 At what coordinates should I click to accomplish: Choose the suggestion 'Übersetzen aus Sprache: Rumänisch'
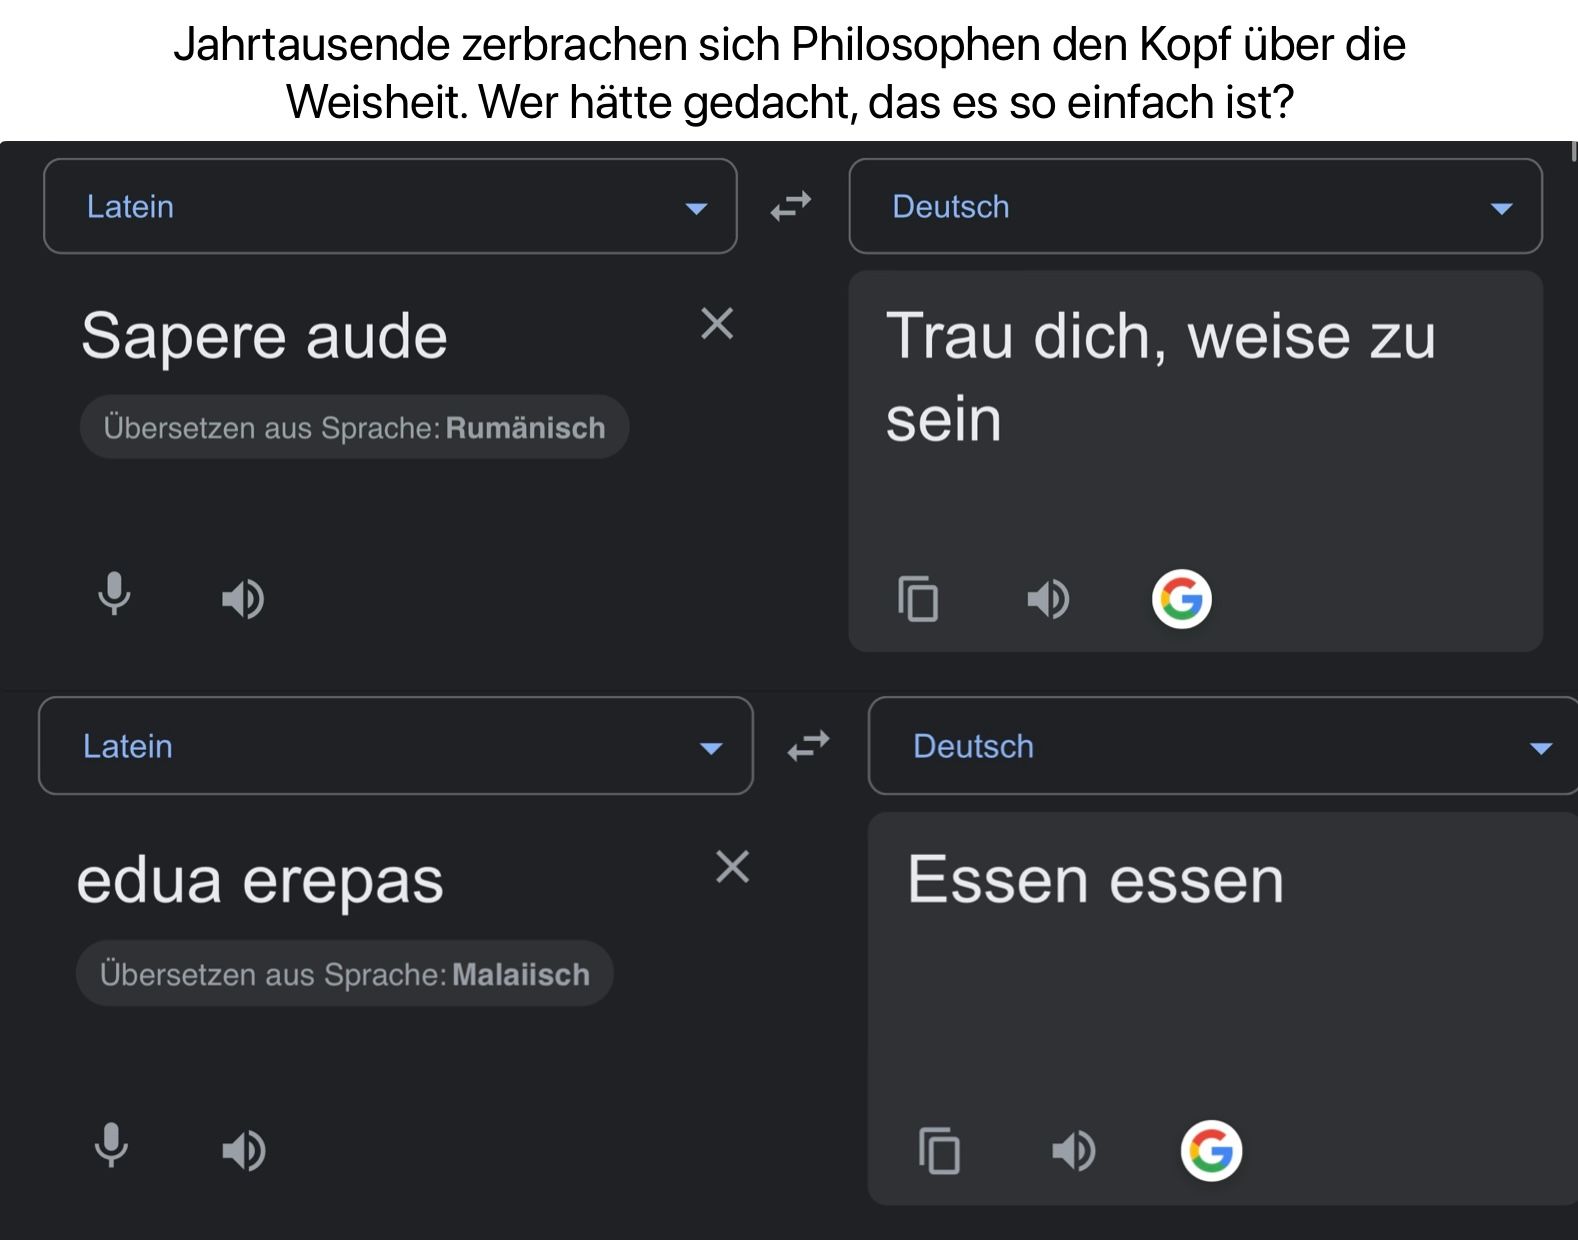(354, 428)
